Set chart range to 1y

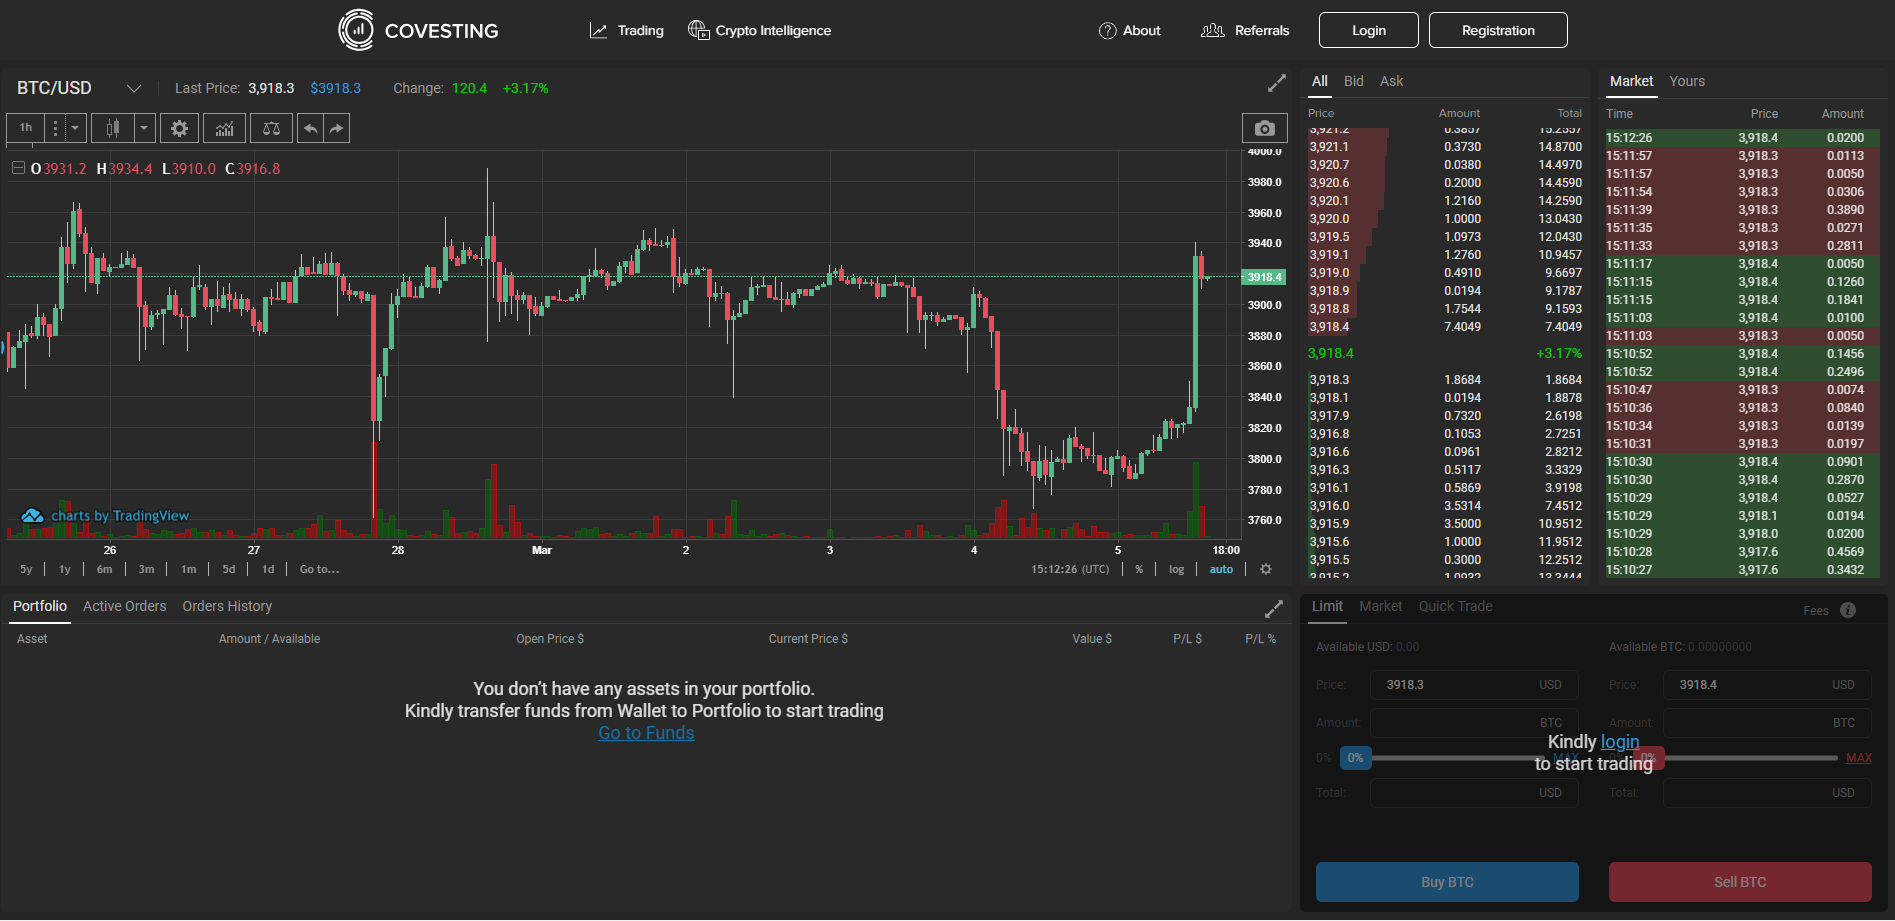65,569
